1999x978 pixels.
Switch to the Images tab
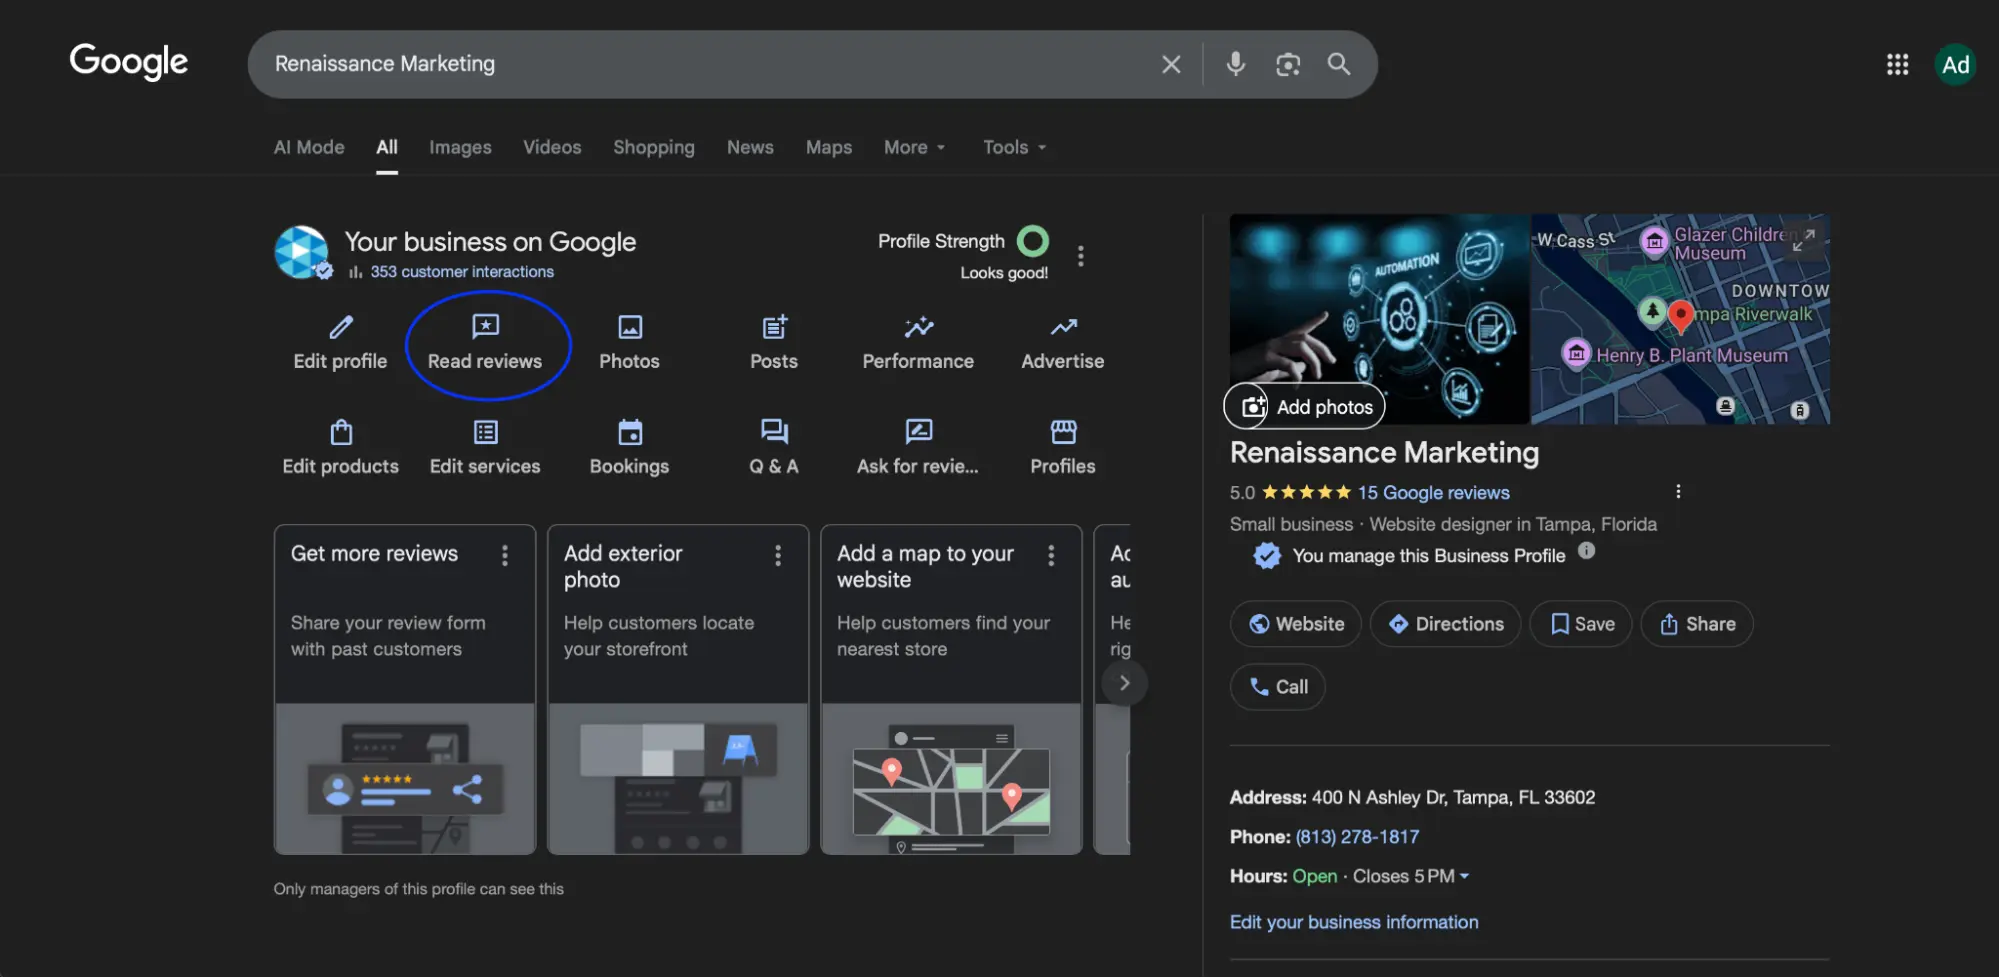tap(459, 147)
